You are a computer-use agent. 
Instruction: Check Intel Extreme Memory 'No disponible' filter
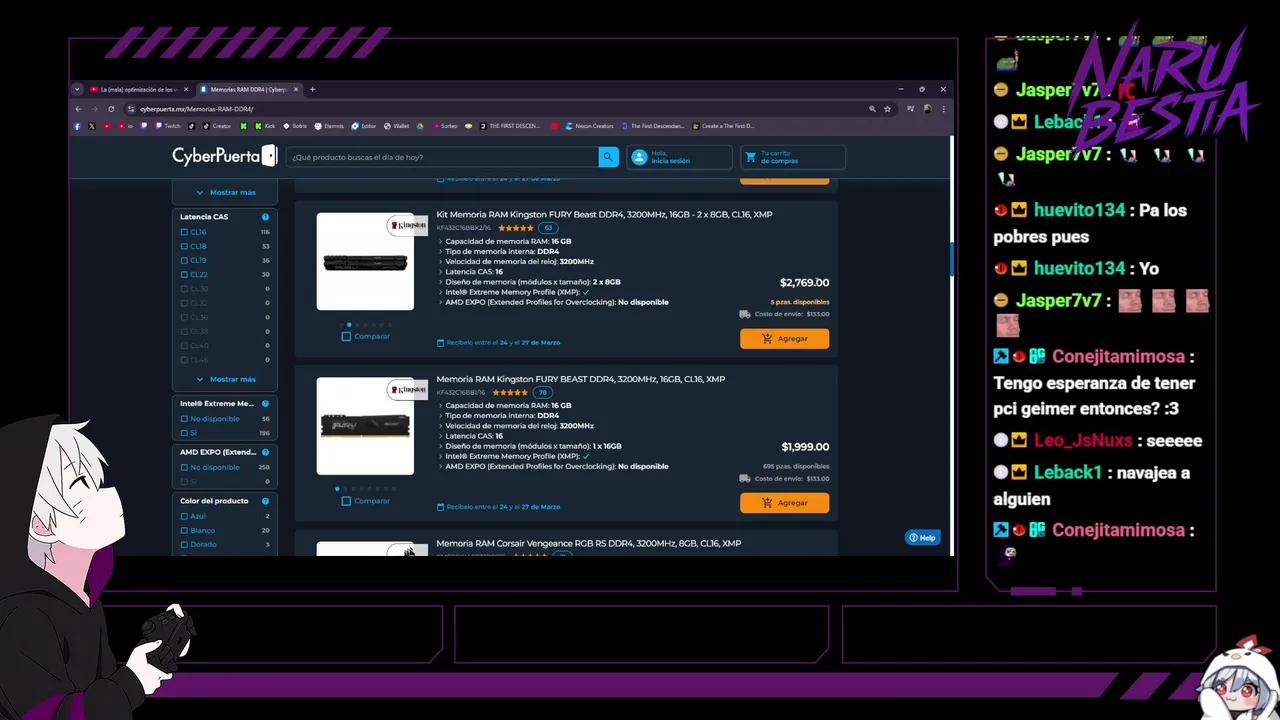[184, 419]
